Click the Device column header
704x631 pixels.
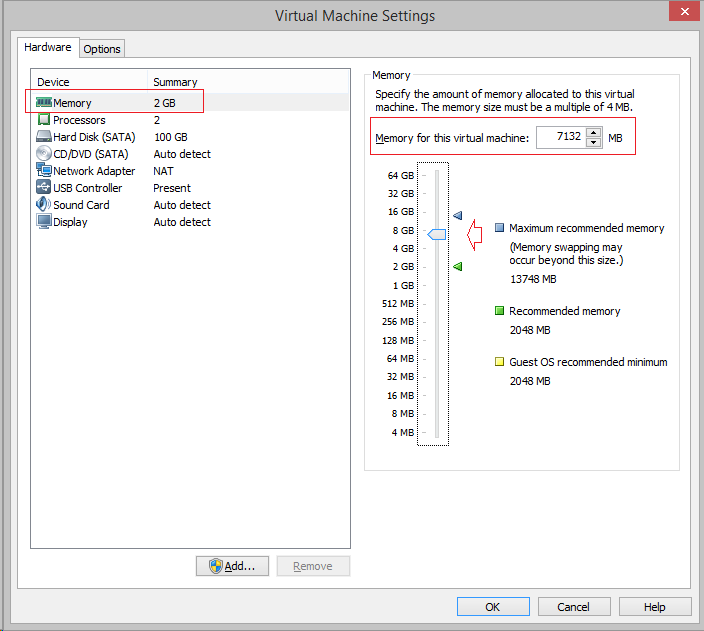[x=53, y=82]
